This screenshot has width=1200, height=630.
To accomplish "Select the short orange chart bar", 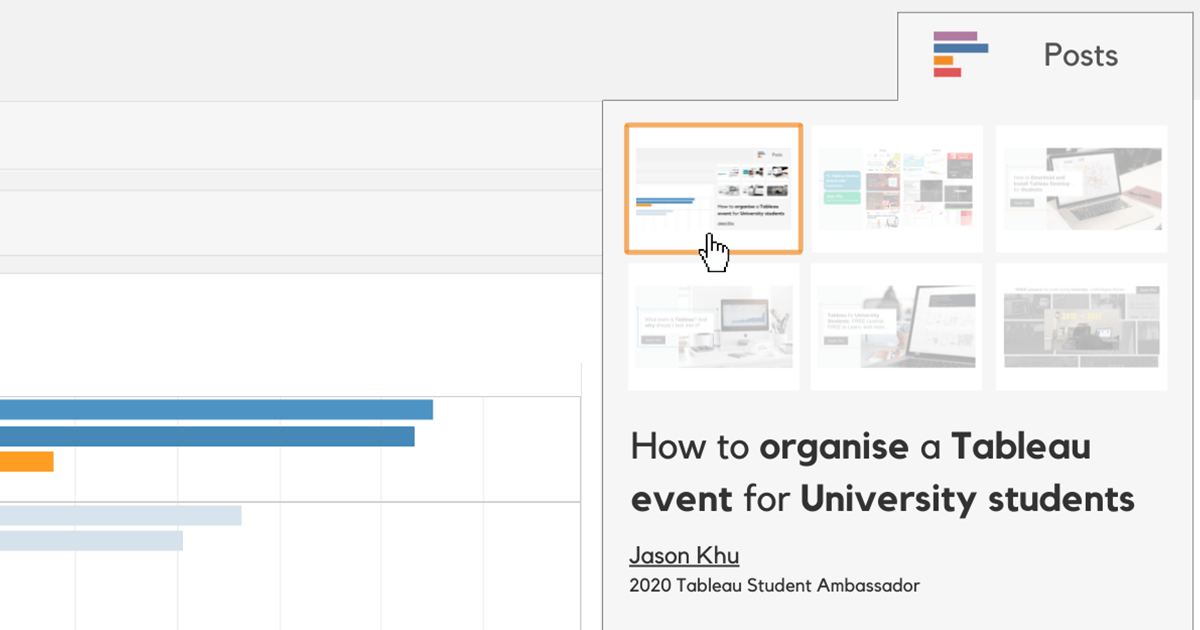I will [x=26, y=462].
